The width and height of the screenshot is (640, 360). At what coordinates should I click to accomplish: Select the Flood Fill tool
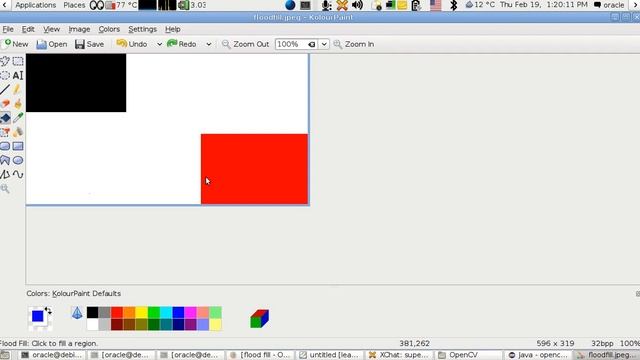[5, 118]
